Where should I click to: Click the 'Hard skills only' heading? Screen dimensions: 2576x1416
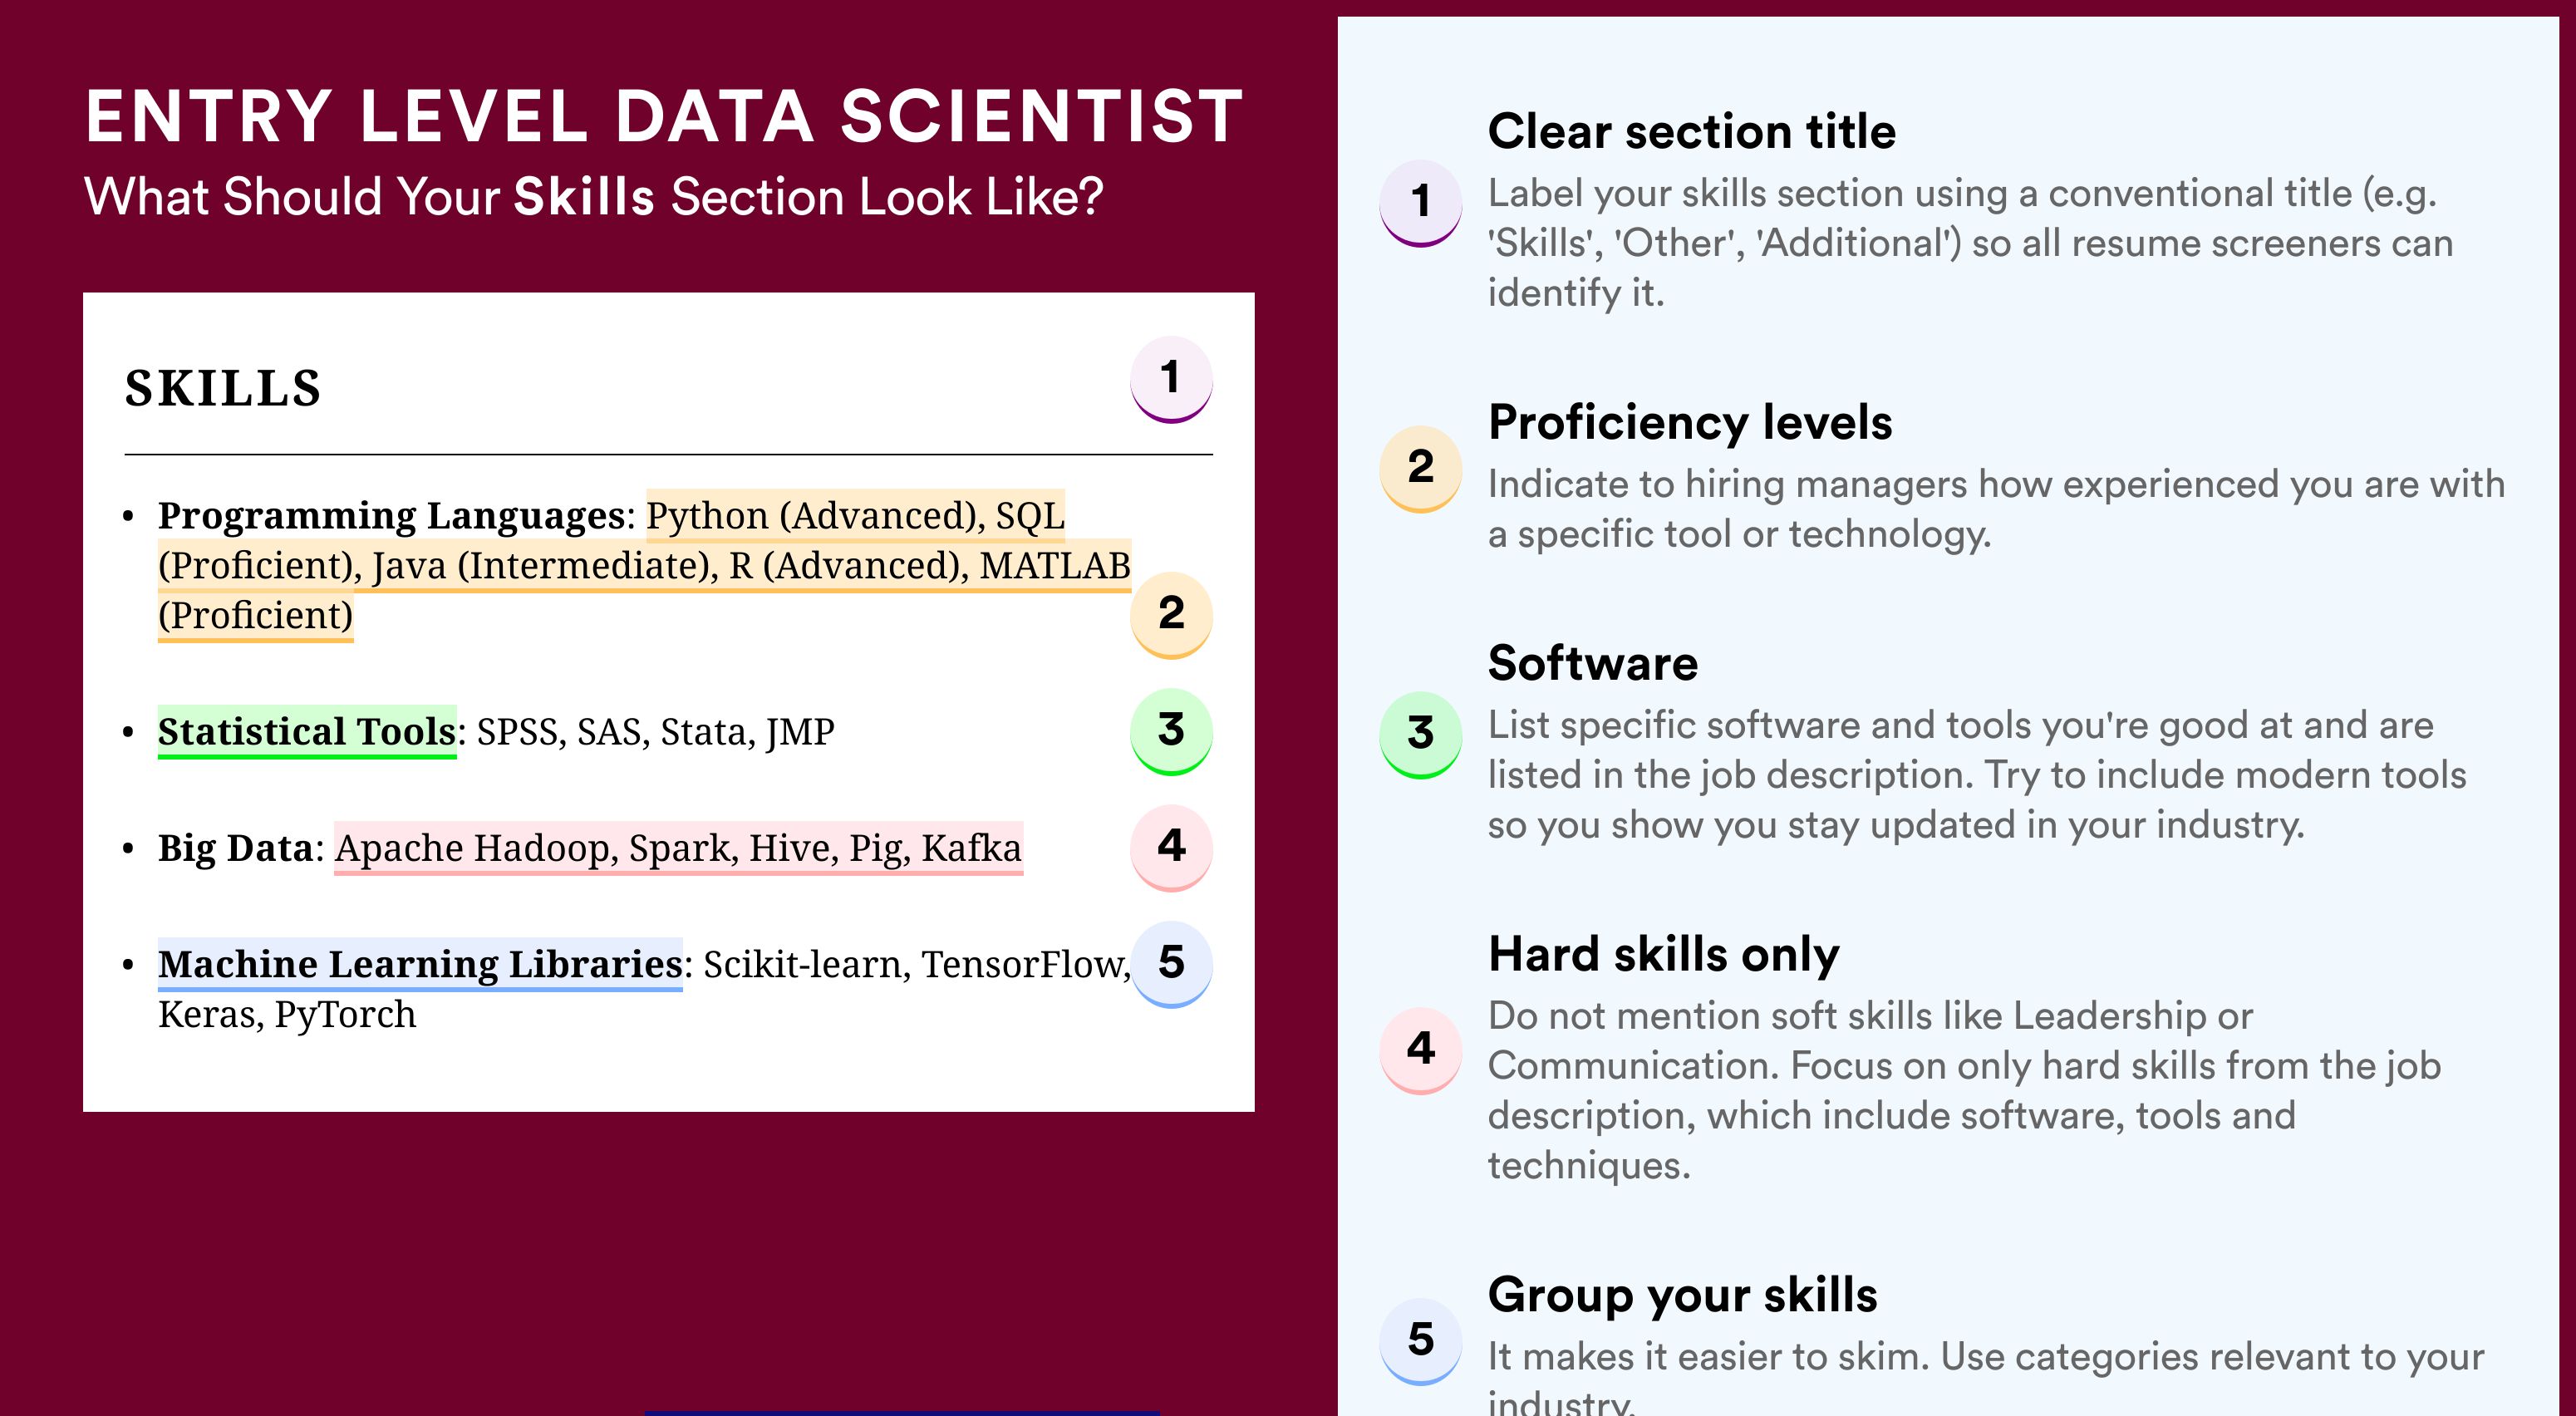tap(1664, 954)
